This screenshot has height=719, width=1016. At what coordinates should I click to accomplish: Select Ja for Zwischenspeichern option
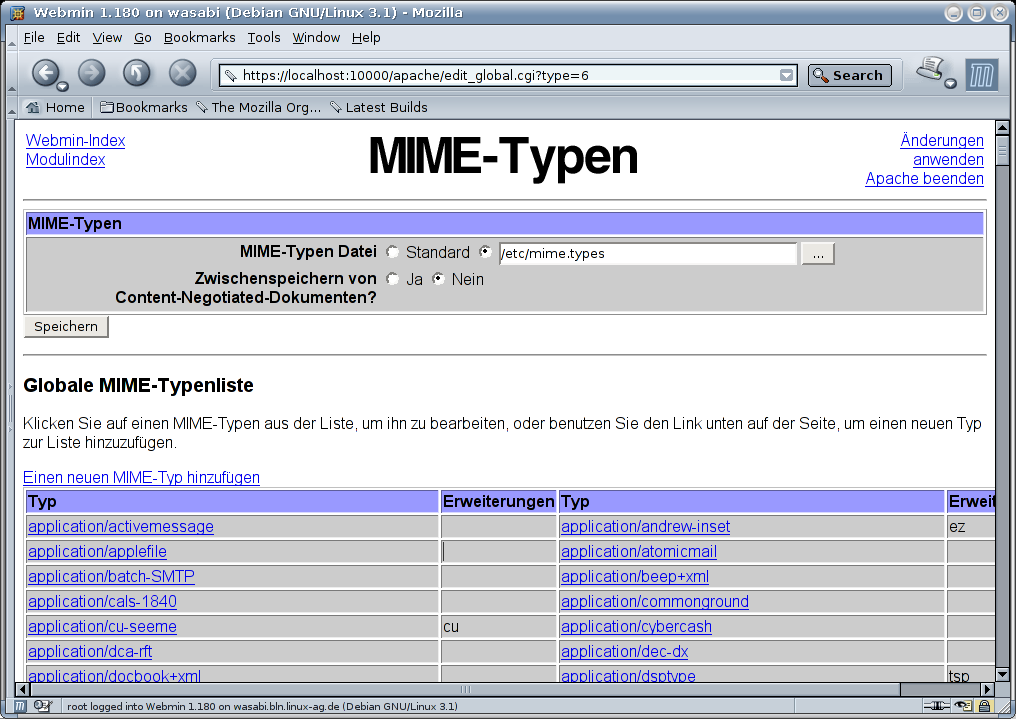[392, 279]
